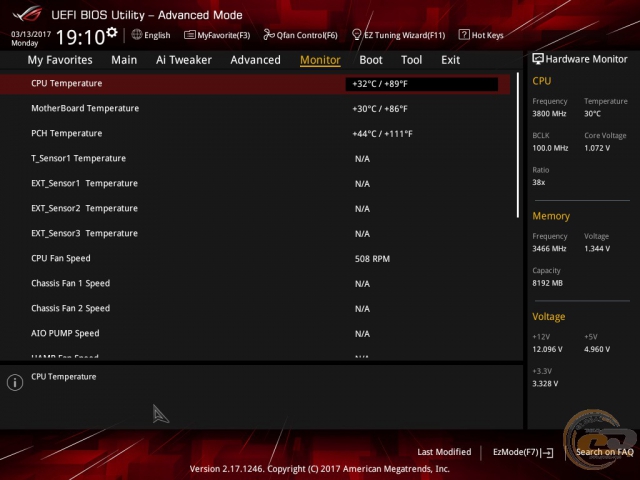Click the Memory heading in Hardware Monitor
Screen dimensions: 640x480
(x=551, y=216)
